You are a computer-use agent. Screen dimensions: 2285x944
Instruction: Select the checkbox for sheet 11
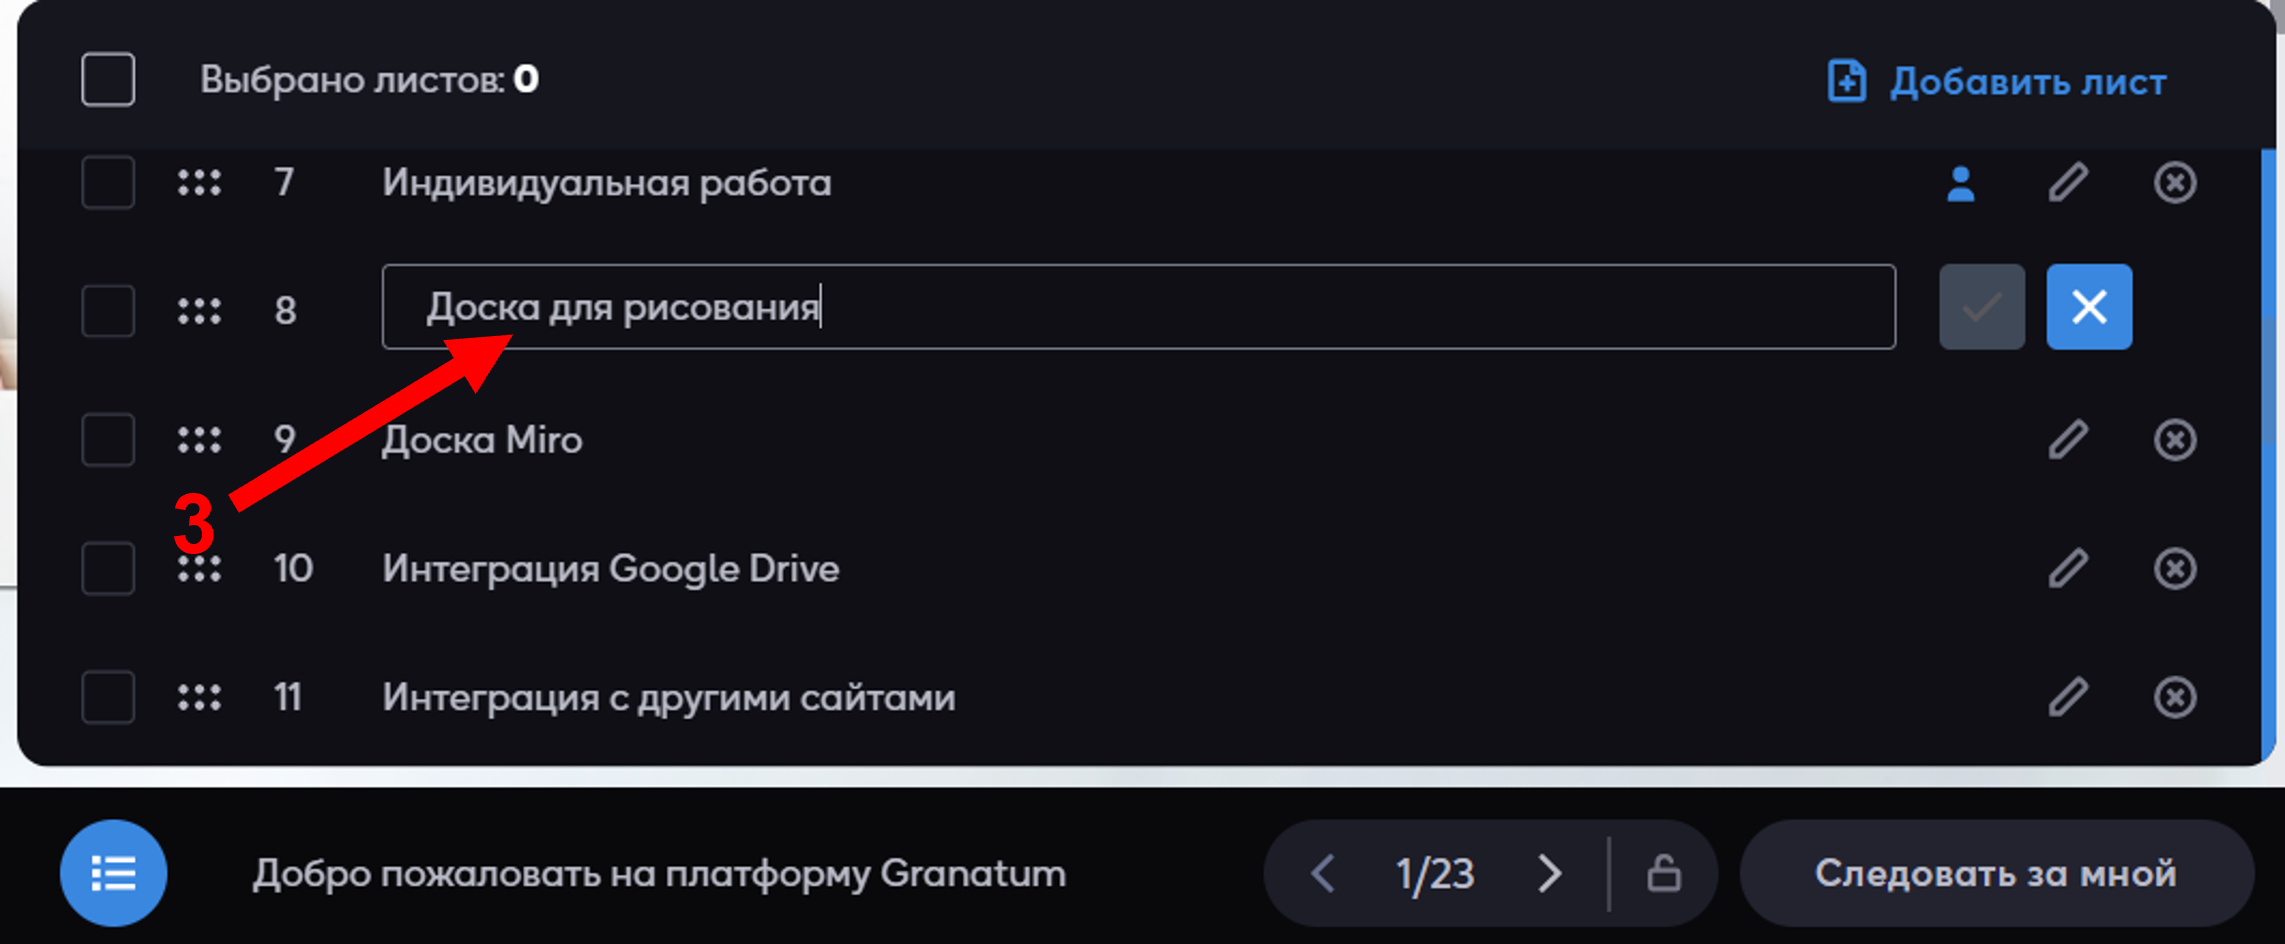(x=108, y=697)
